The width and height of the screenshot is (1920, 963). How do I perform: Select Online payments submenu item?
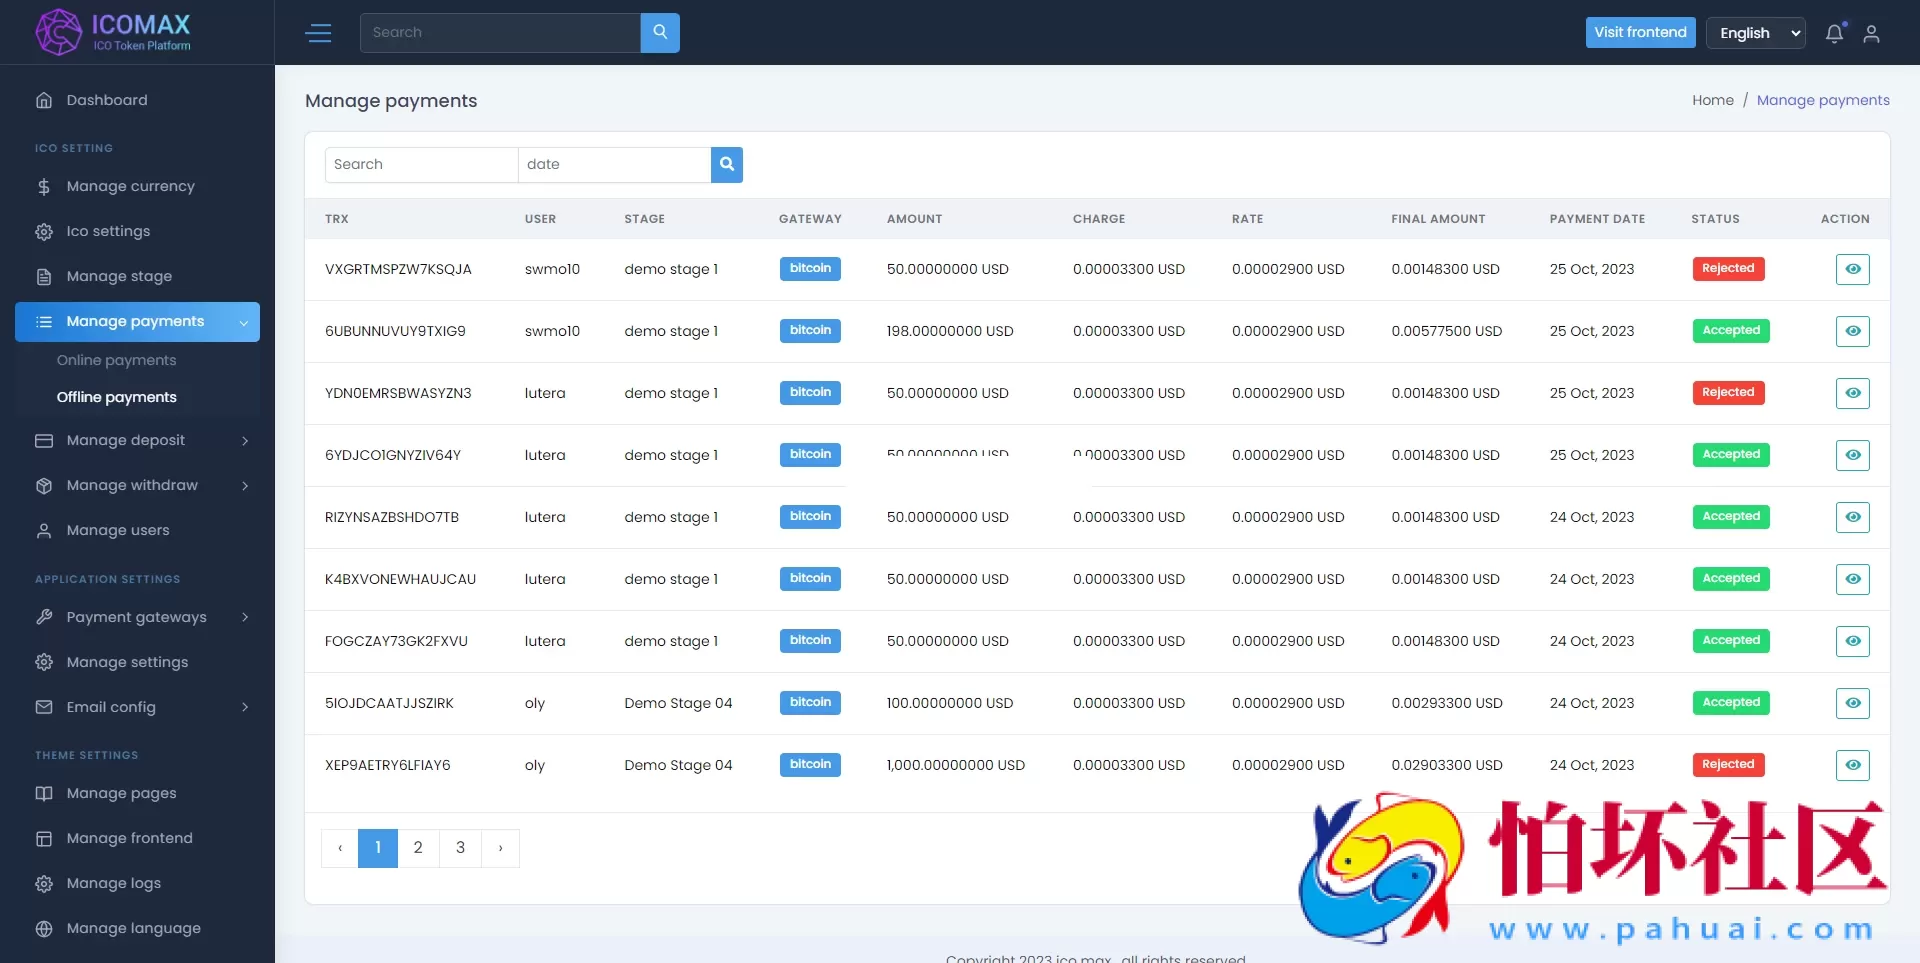click(116, 360)
